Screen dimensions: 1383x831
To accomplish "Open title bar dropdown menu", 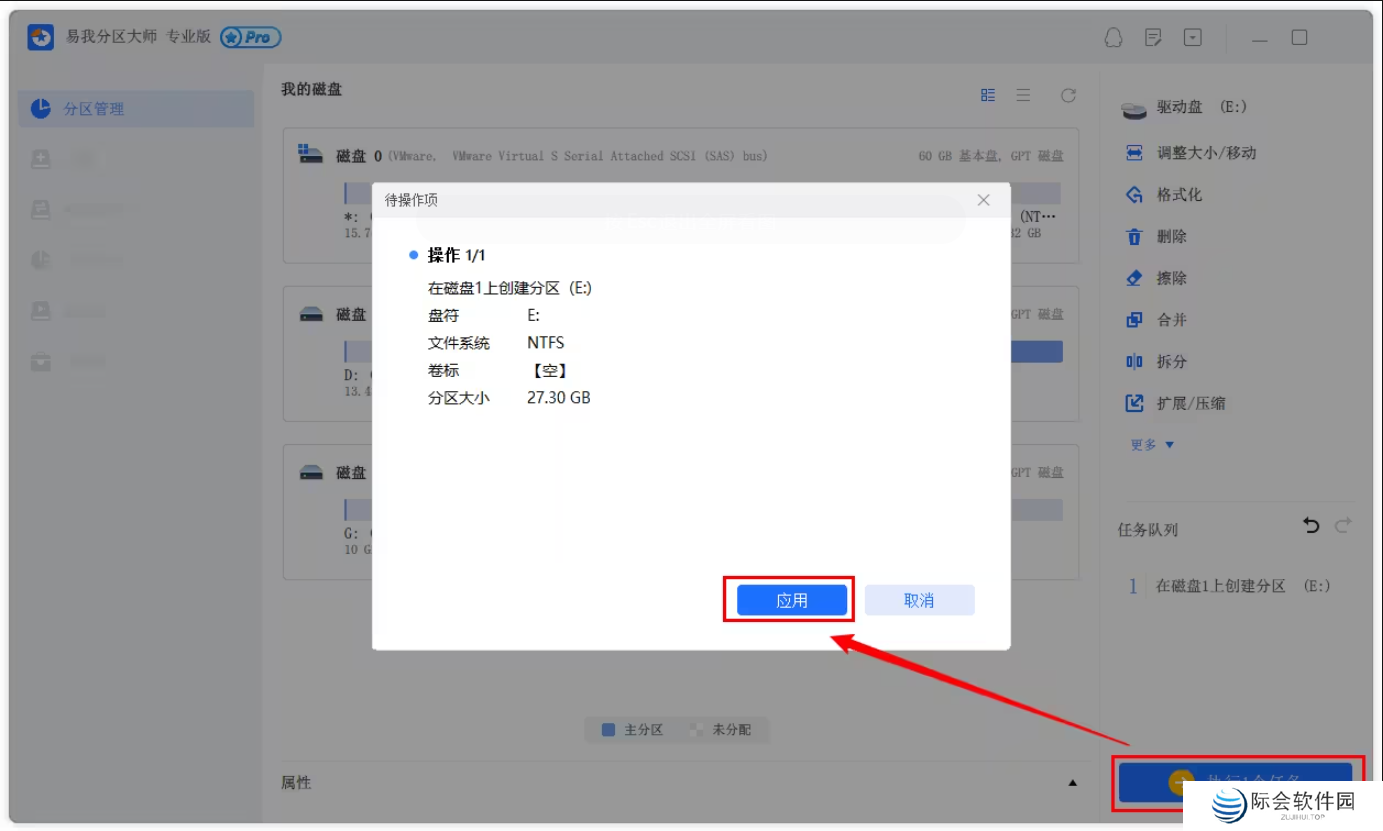I will [1193, 38].
